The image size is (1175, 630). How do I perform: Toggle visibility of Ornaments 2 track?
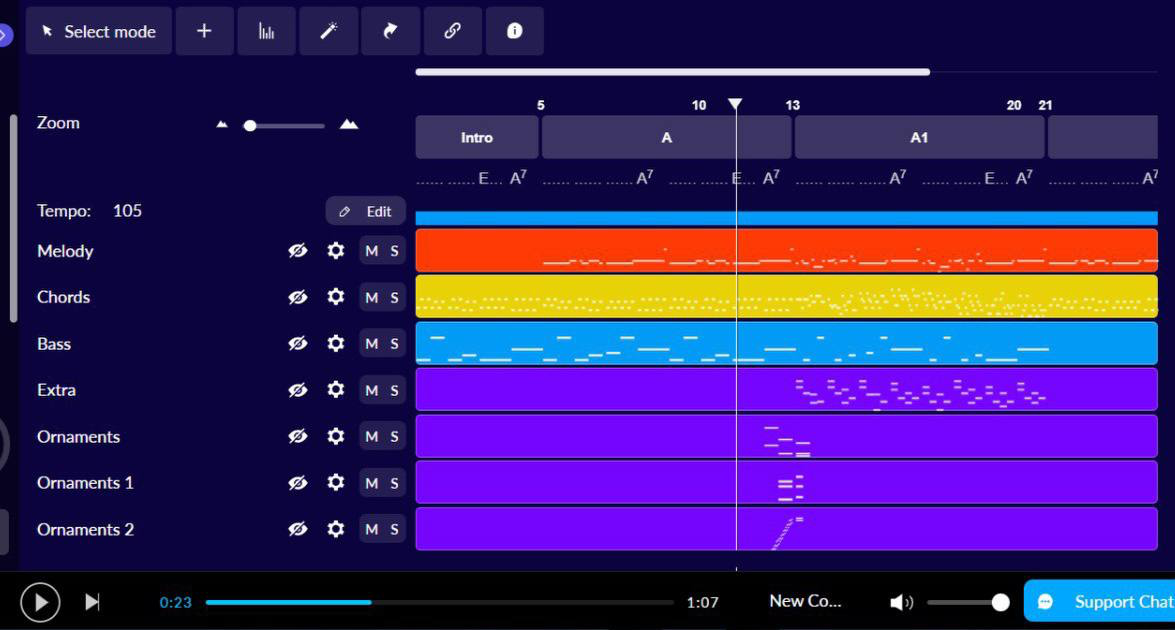click(297, 529)
